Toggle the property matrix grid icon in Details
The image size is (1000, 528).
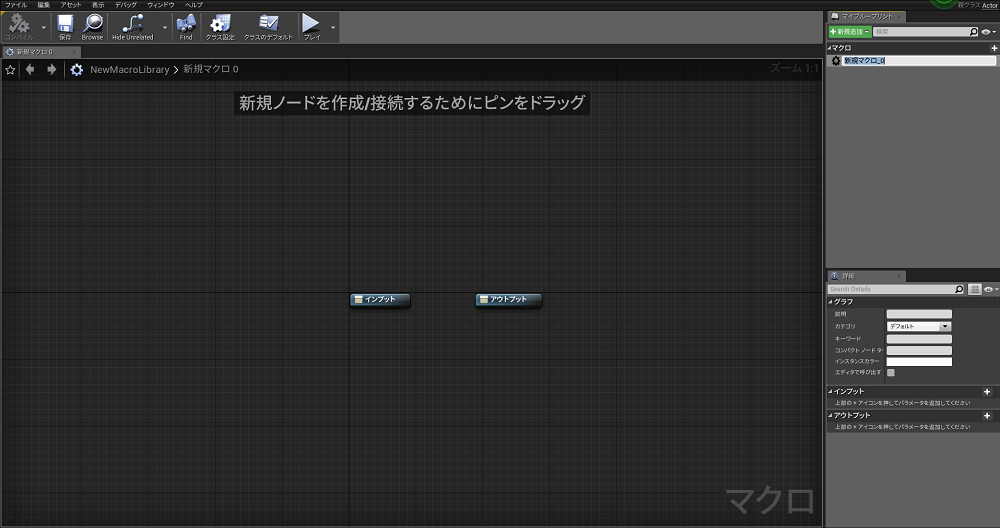[x=974, y=290]
